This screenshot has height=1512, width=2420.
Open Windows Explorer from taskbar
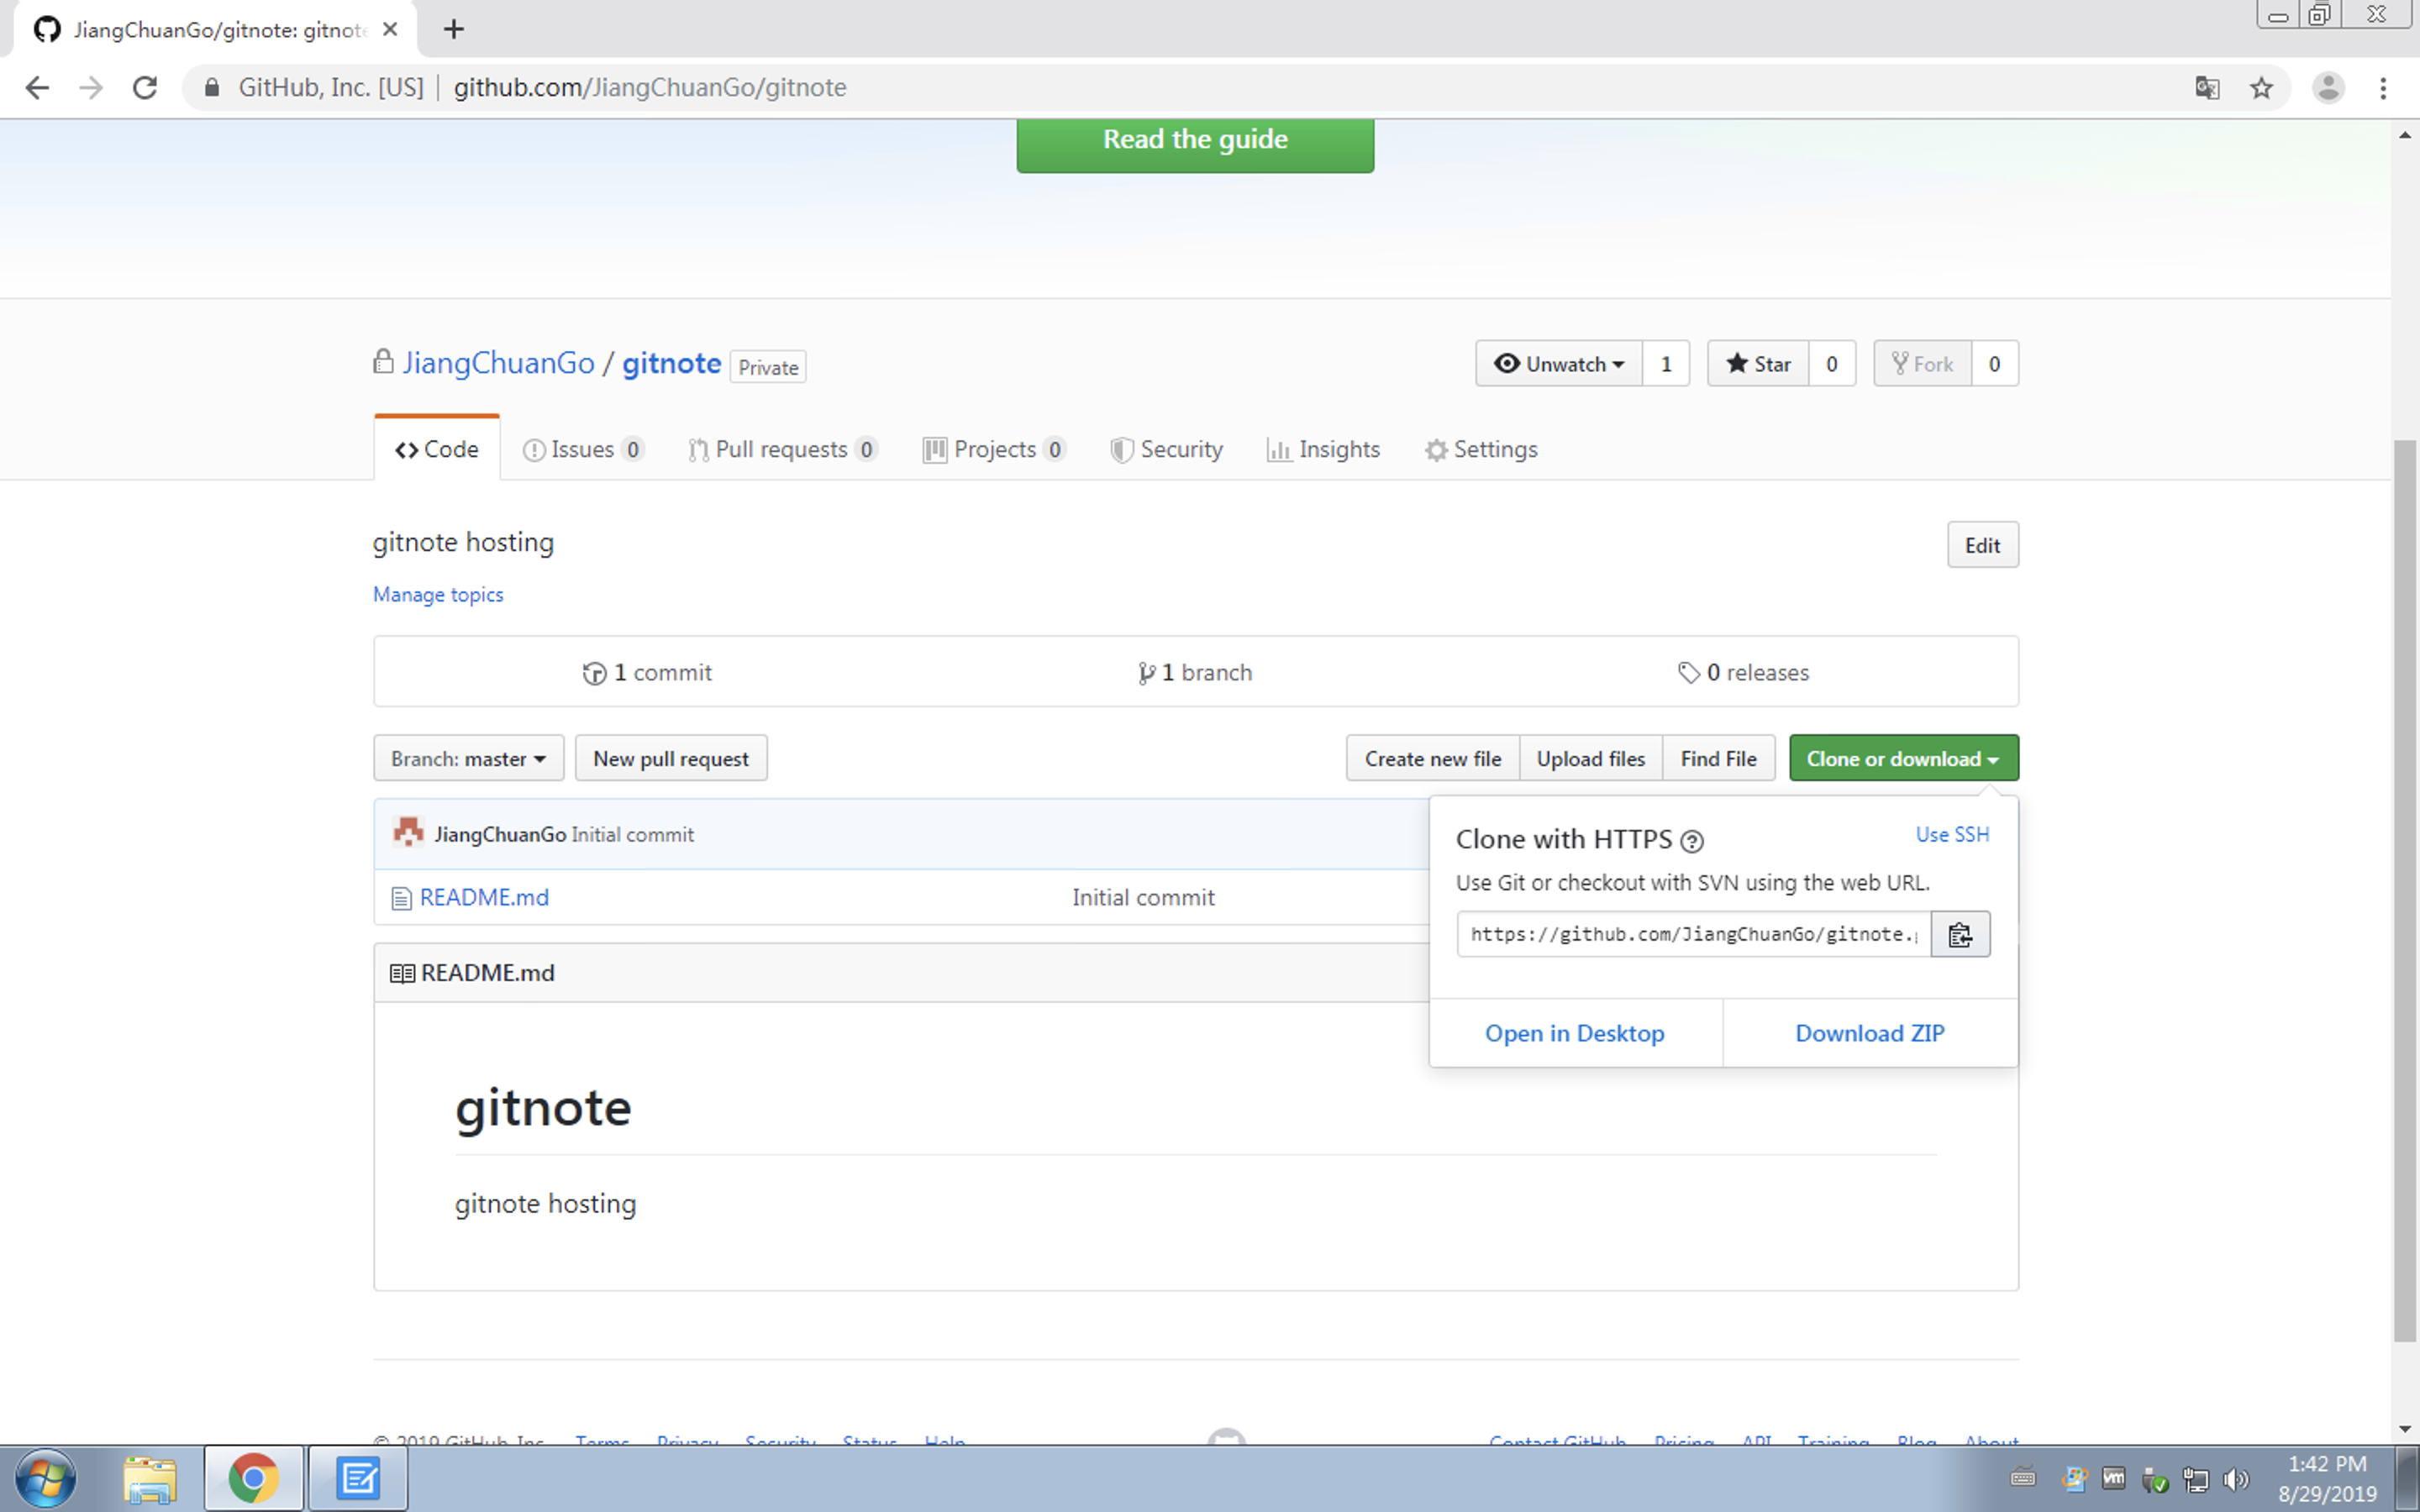(150, 1478)
